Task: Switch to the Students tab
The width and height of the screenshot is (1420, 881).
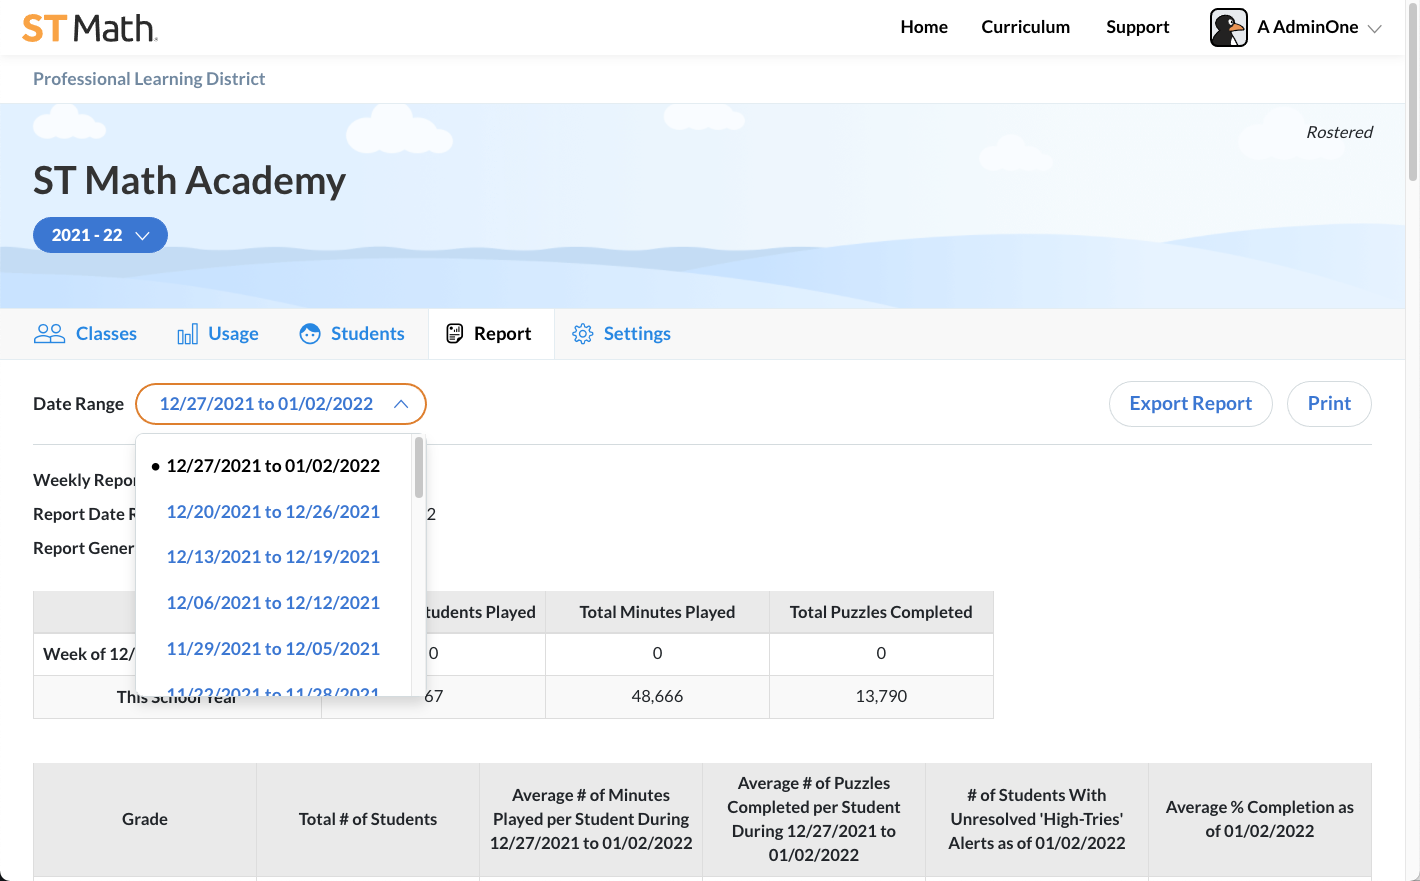Action: point(352,334)
